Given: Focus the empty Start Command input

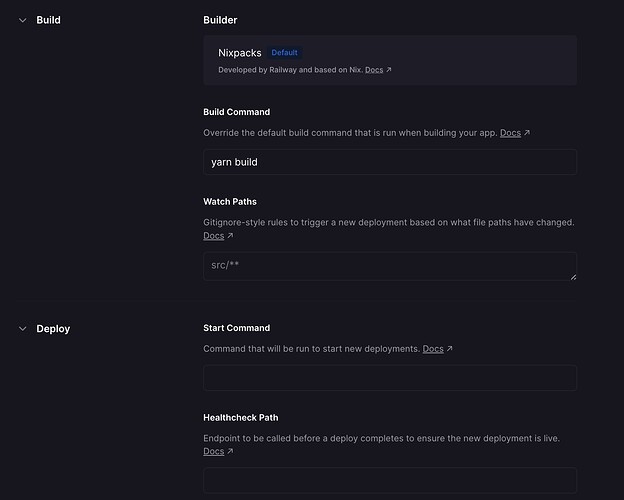Looking at the screenshot, I should point(390,378).
